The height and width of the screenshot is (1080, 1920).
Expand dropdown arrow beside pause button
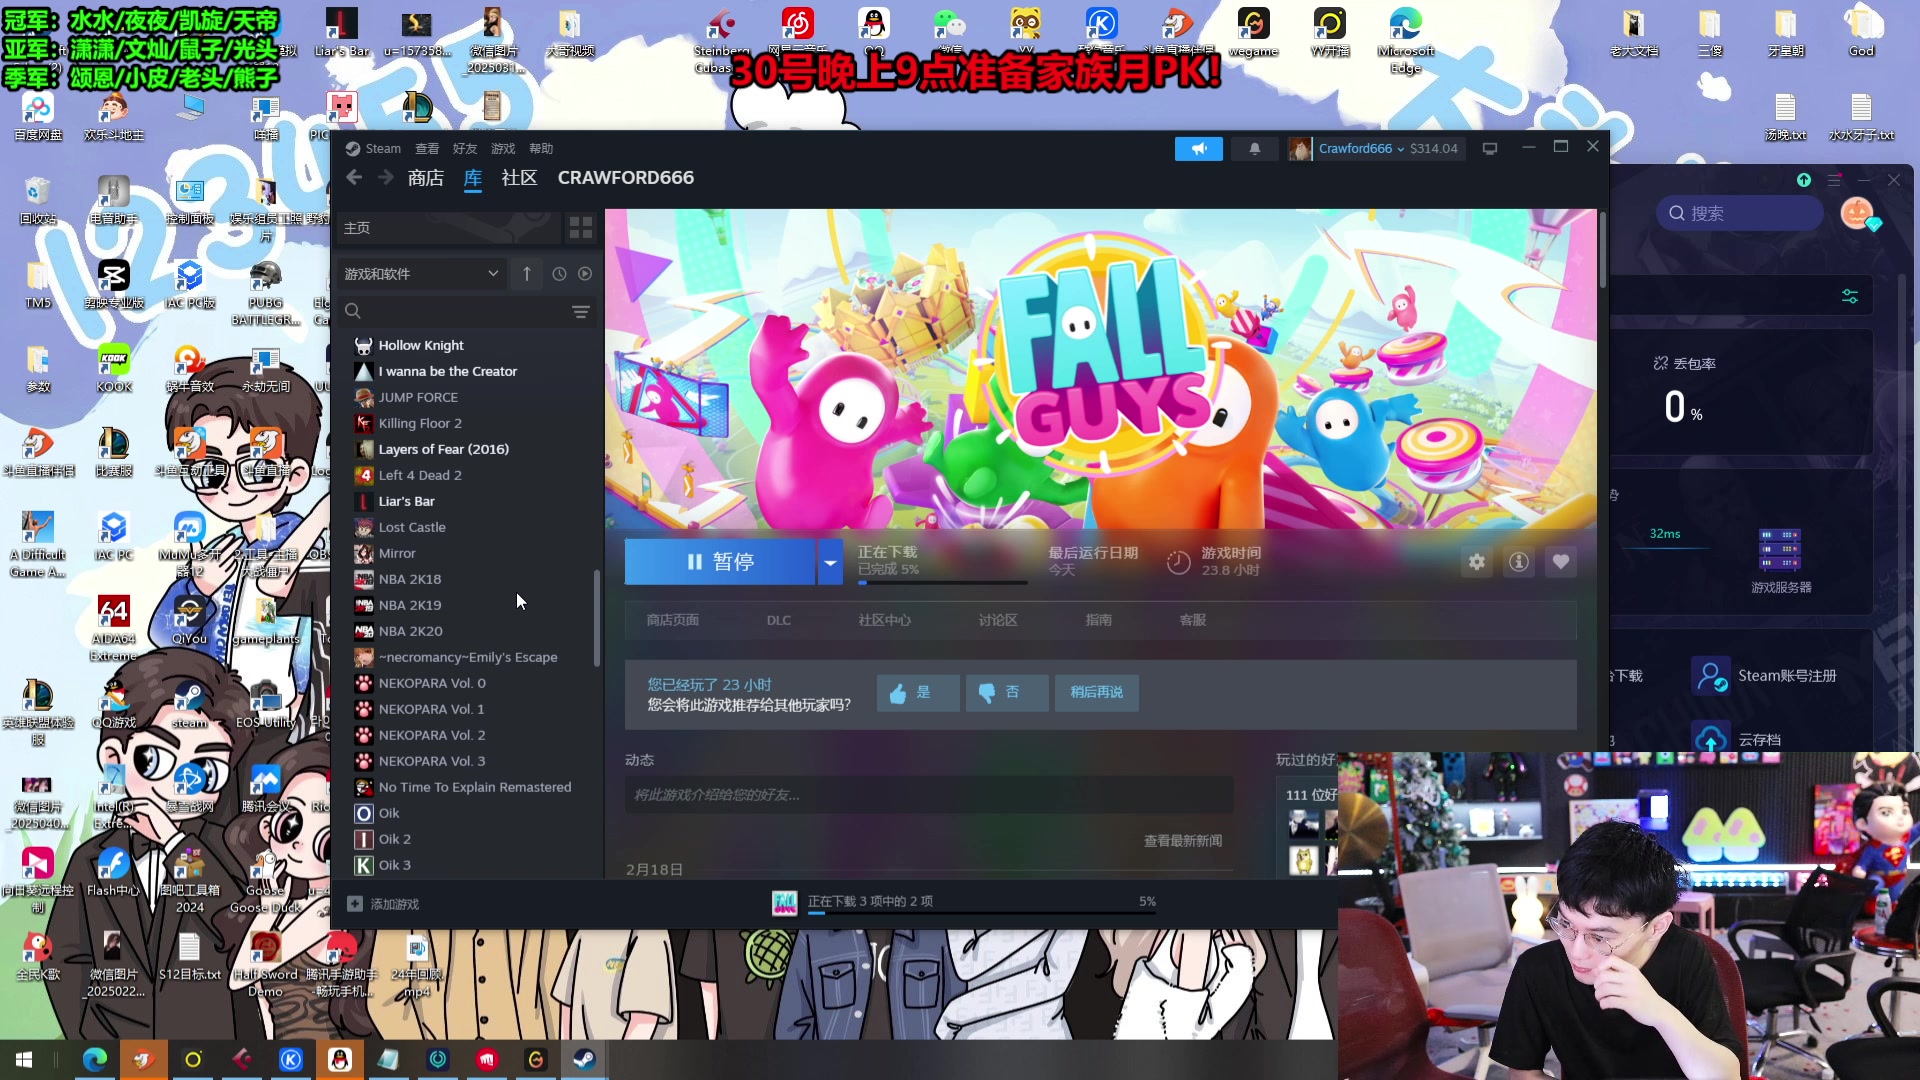(x=830, y=562)
